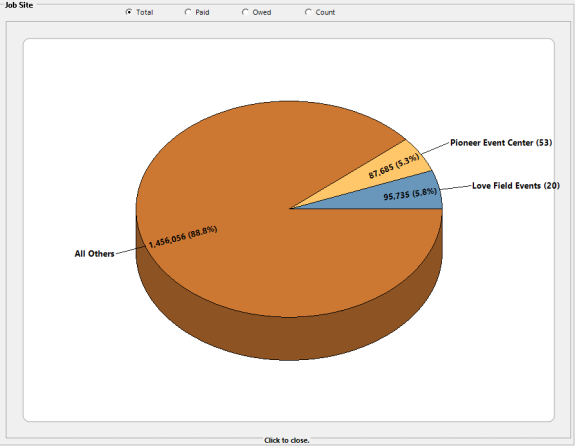The image size is (575, 446).
Task: Select the Paid radio button
Action: click(188, 12)
